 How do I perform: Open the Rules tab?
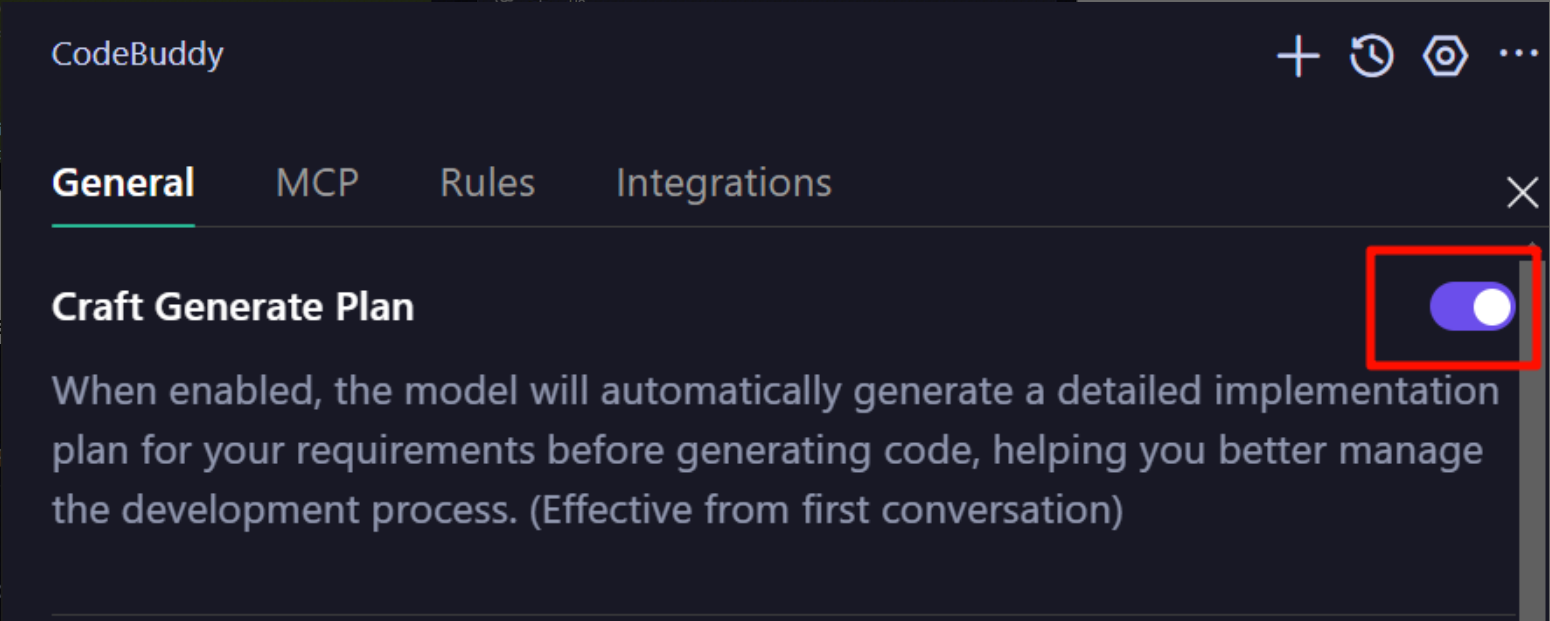pyautogui.click(x=487, y=182)
